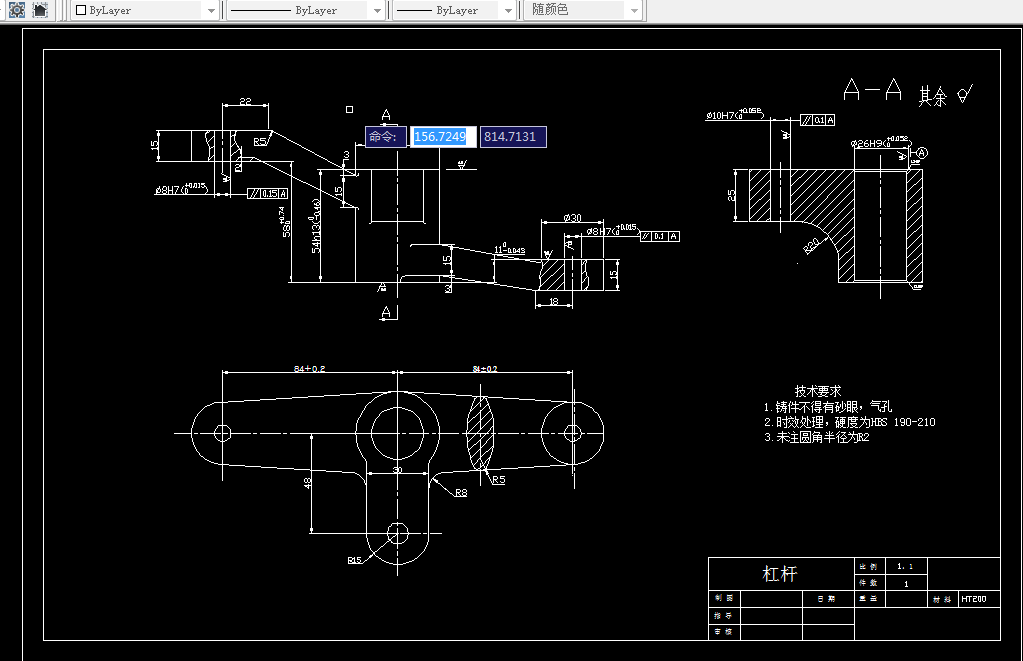
Task: Select note 3.未注圆角半径为R2
Action: point(816,437)
